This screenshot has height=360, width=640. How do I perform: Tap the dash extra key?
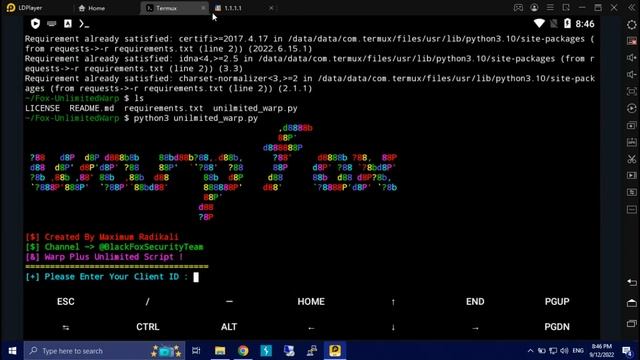click(x=229, y=302)
